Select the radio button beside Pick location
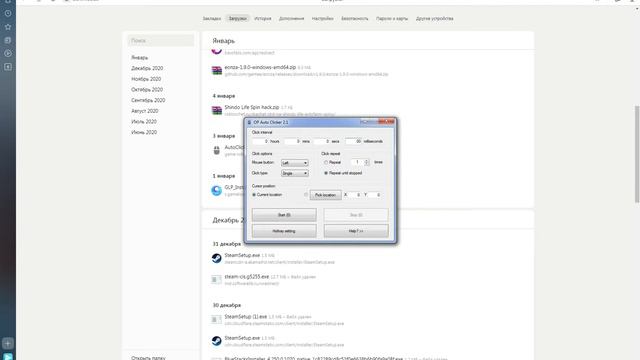Screen dimensions: 640x360 306,195
